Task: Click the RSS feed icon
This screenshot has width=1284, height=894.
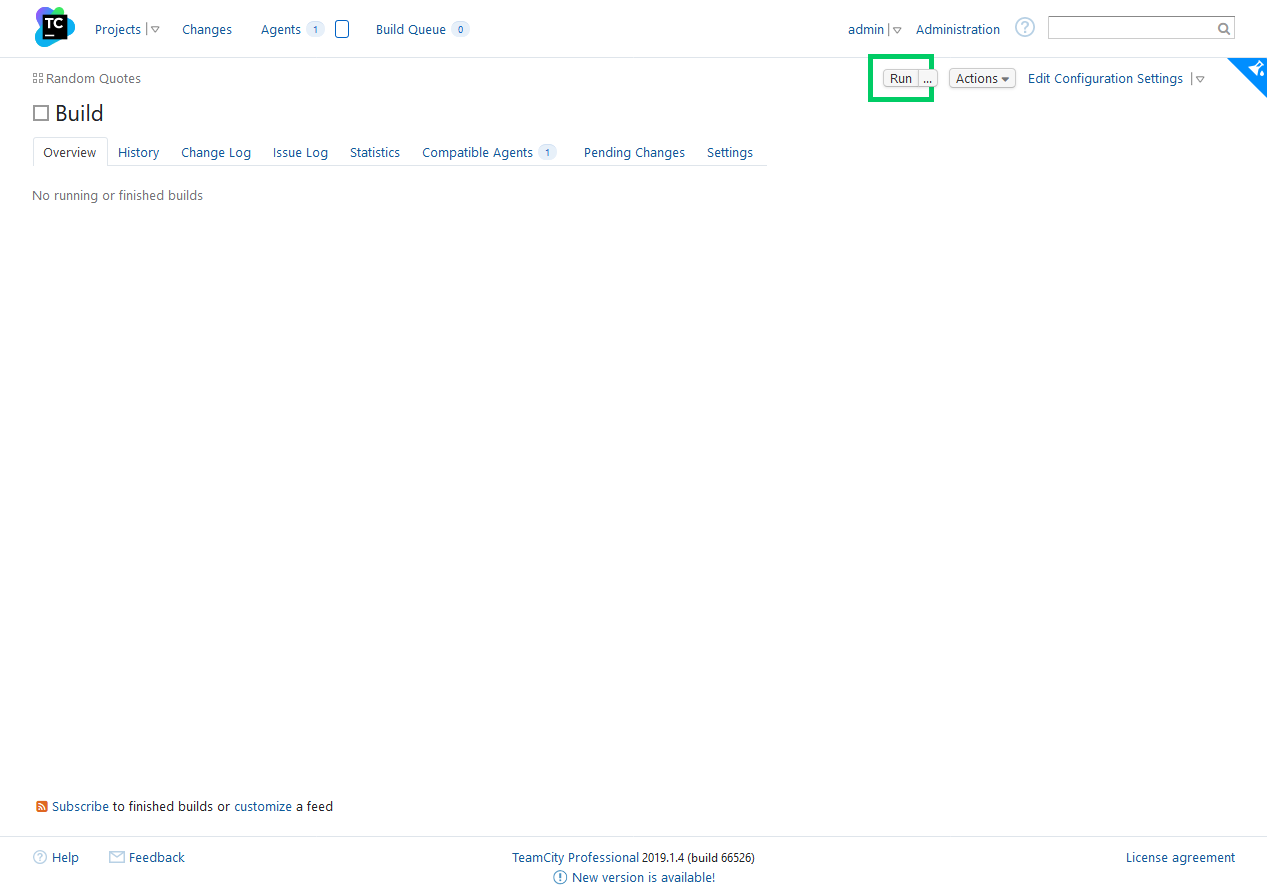Action: (x=42, y=806)
